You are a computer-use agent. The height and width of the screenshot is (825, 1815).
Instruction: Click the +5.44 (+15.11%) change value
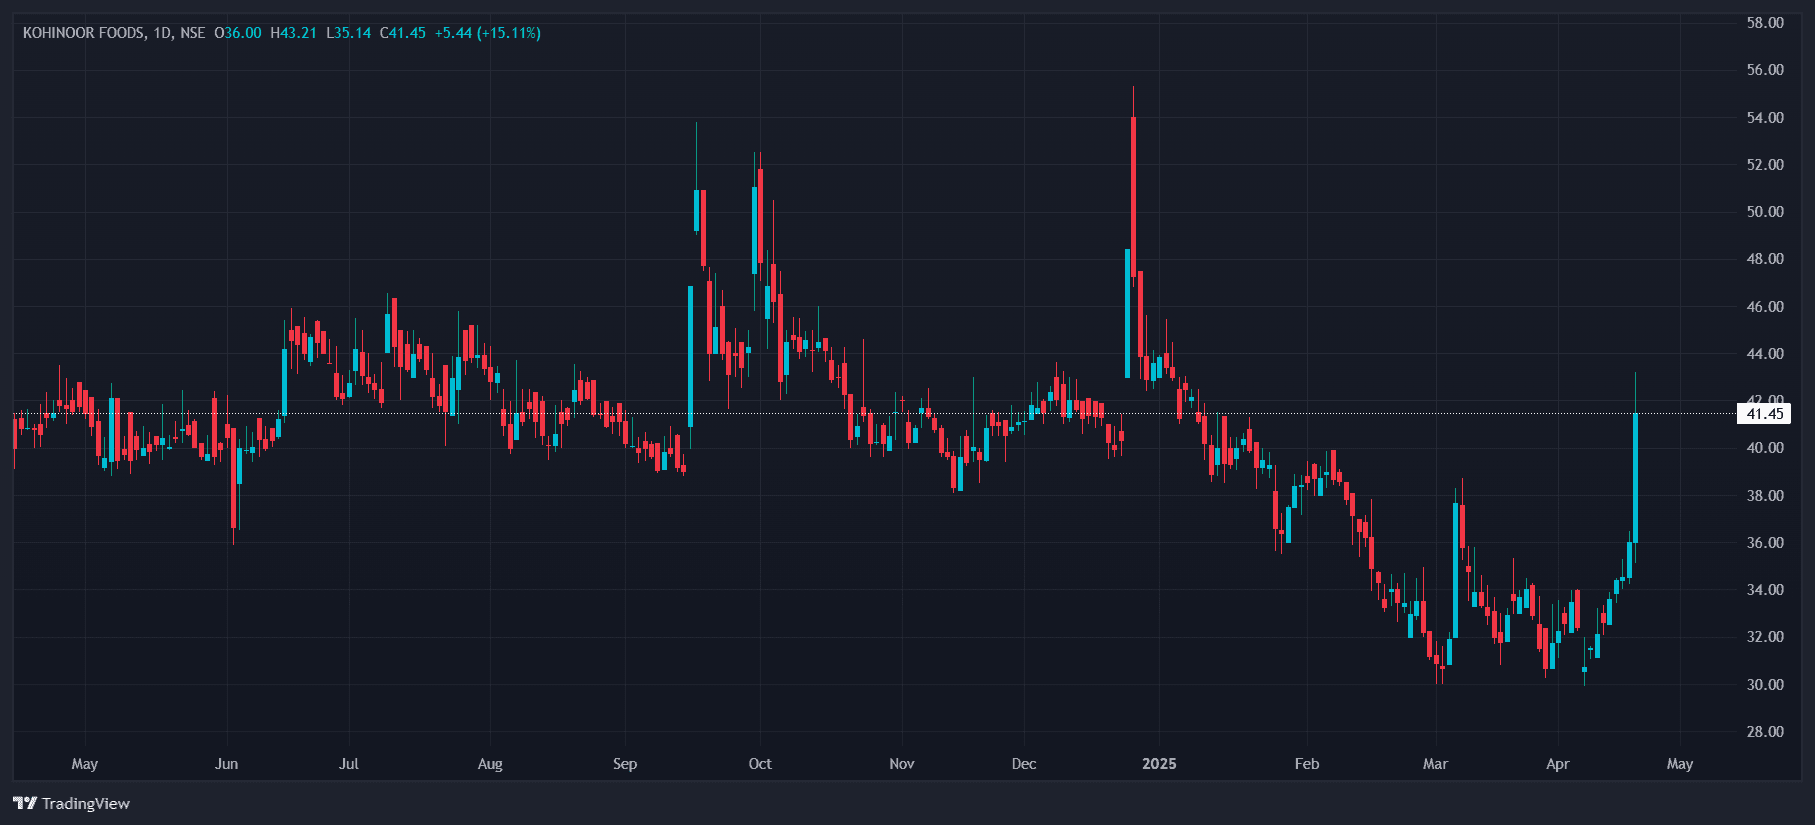pyautogui.click(x=488, y=33)
